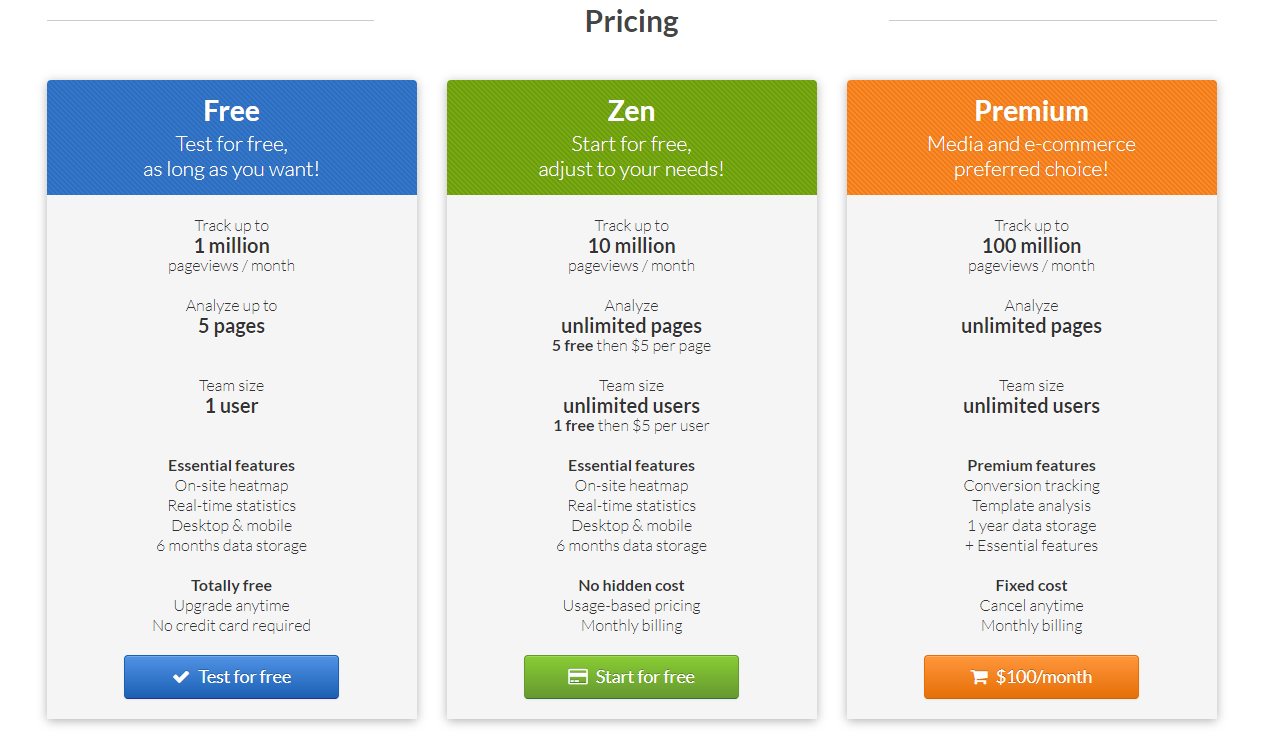Click the Free plan's 5 pages text
Screen dimensions: 1282x741
pyautogui.click(x=231, y=326)
